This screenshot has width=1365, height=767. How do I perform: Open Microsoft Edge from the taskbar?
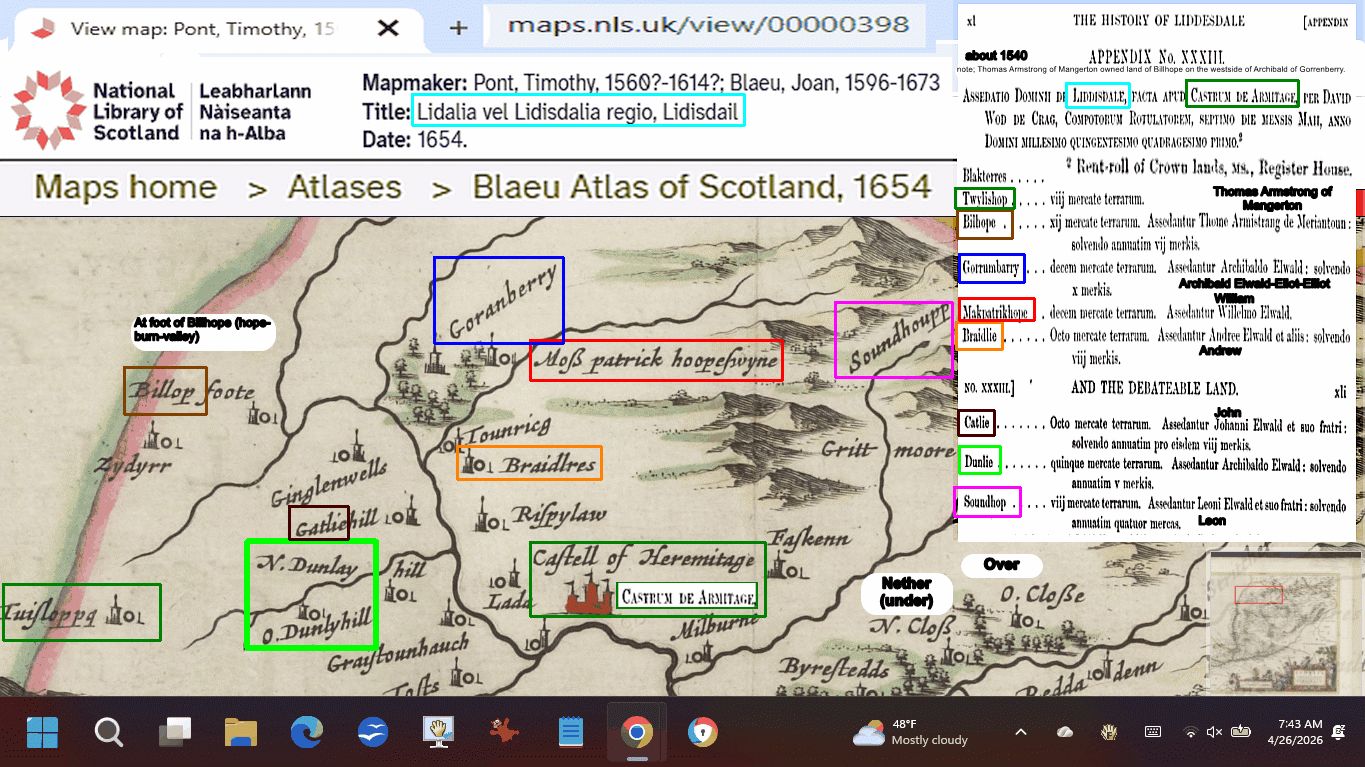(x=307, y=733)
